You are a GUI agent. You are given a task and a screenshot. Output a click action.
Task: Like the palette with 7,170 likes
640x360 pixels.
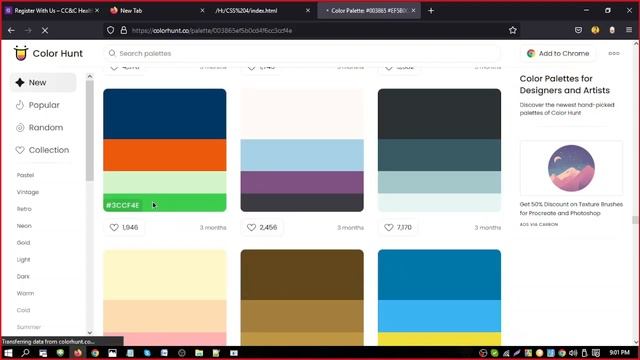click(389, 227)
